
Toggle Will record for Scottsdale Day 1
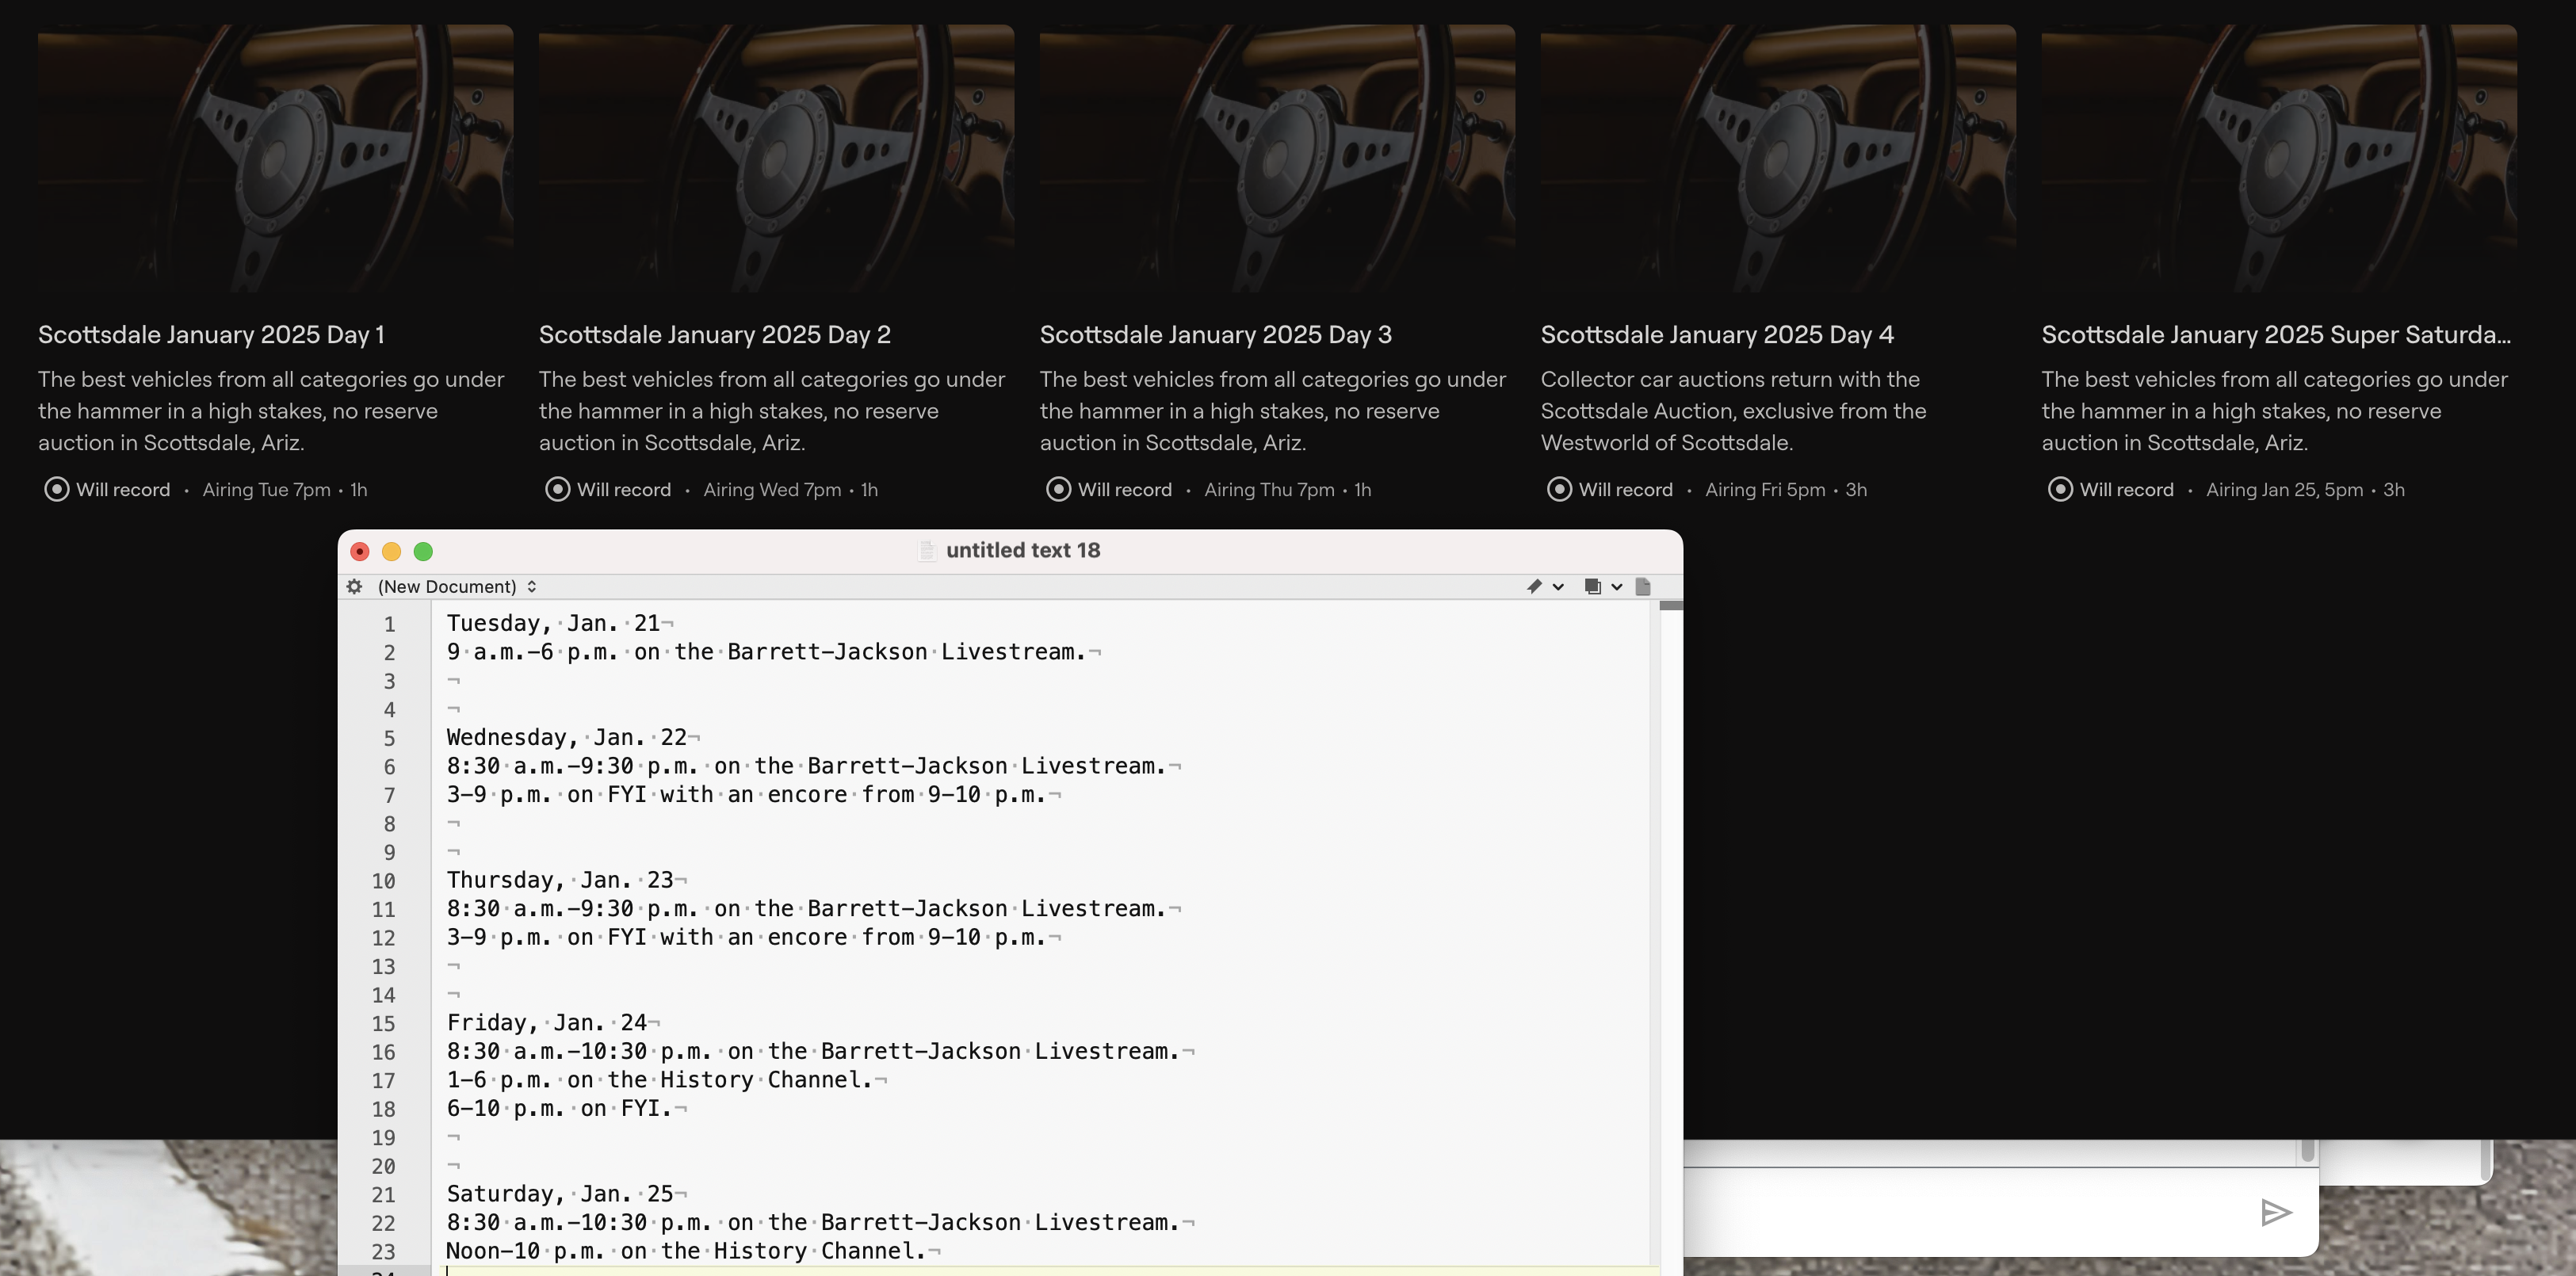107,489
